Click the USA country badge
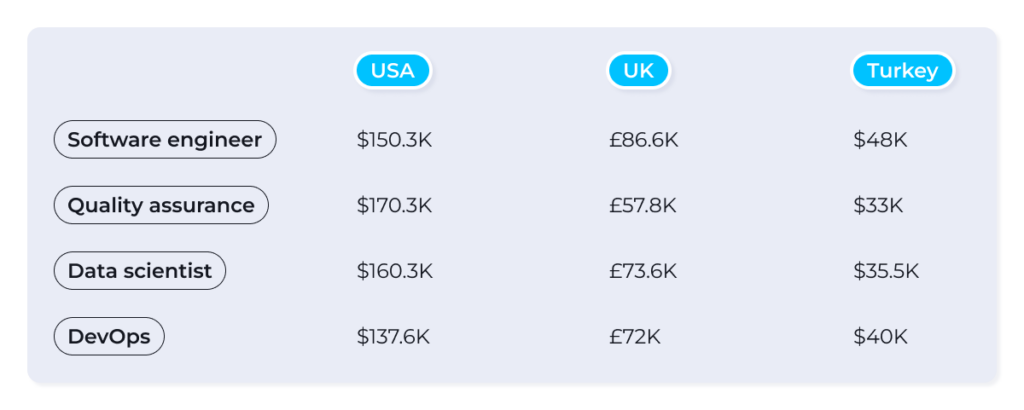 click(x=392, y=71)
